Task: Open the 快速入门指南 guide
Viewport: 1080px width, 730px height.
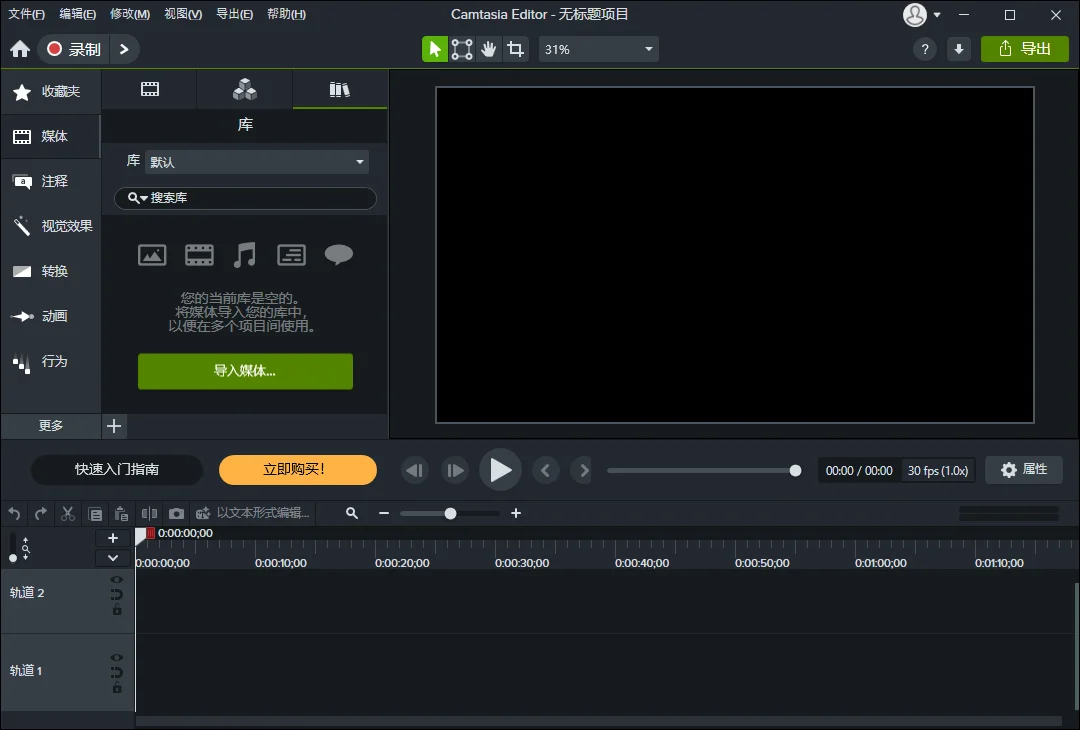Action: (117, 470)
